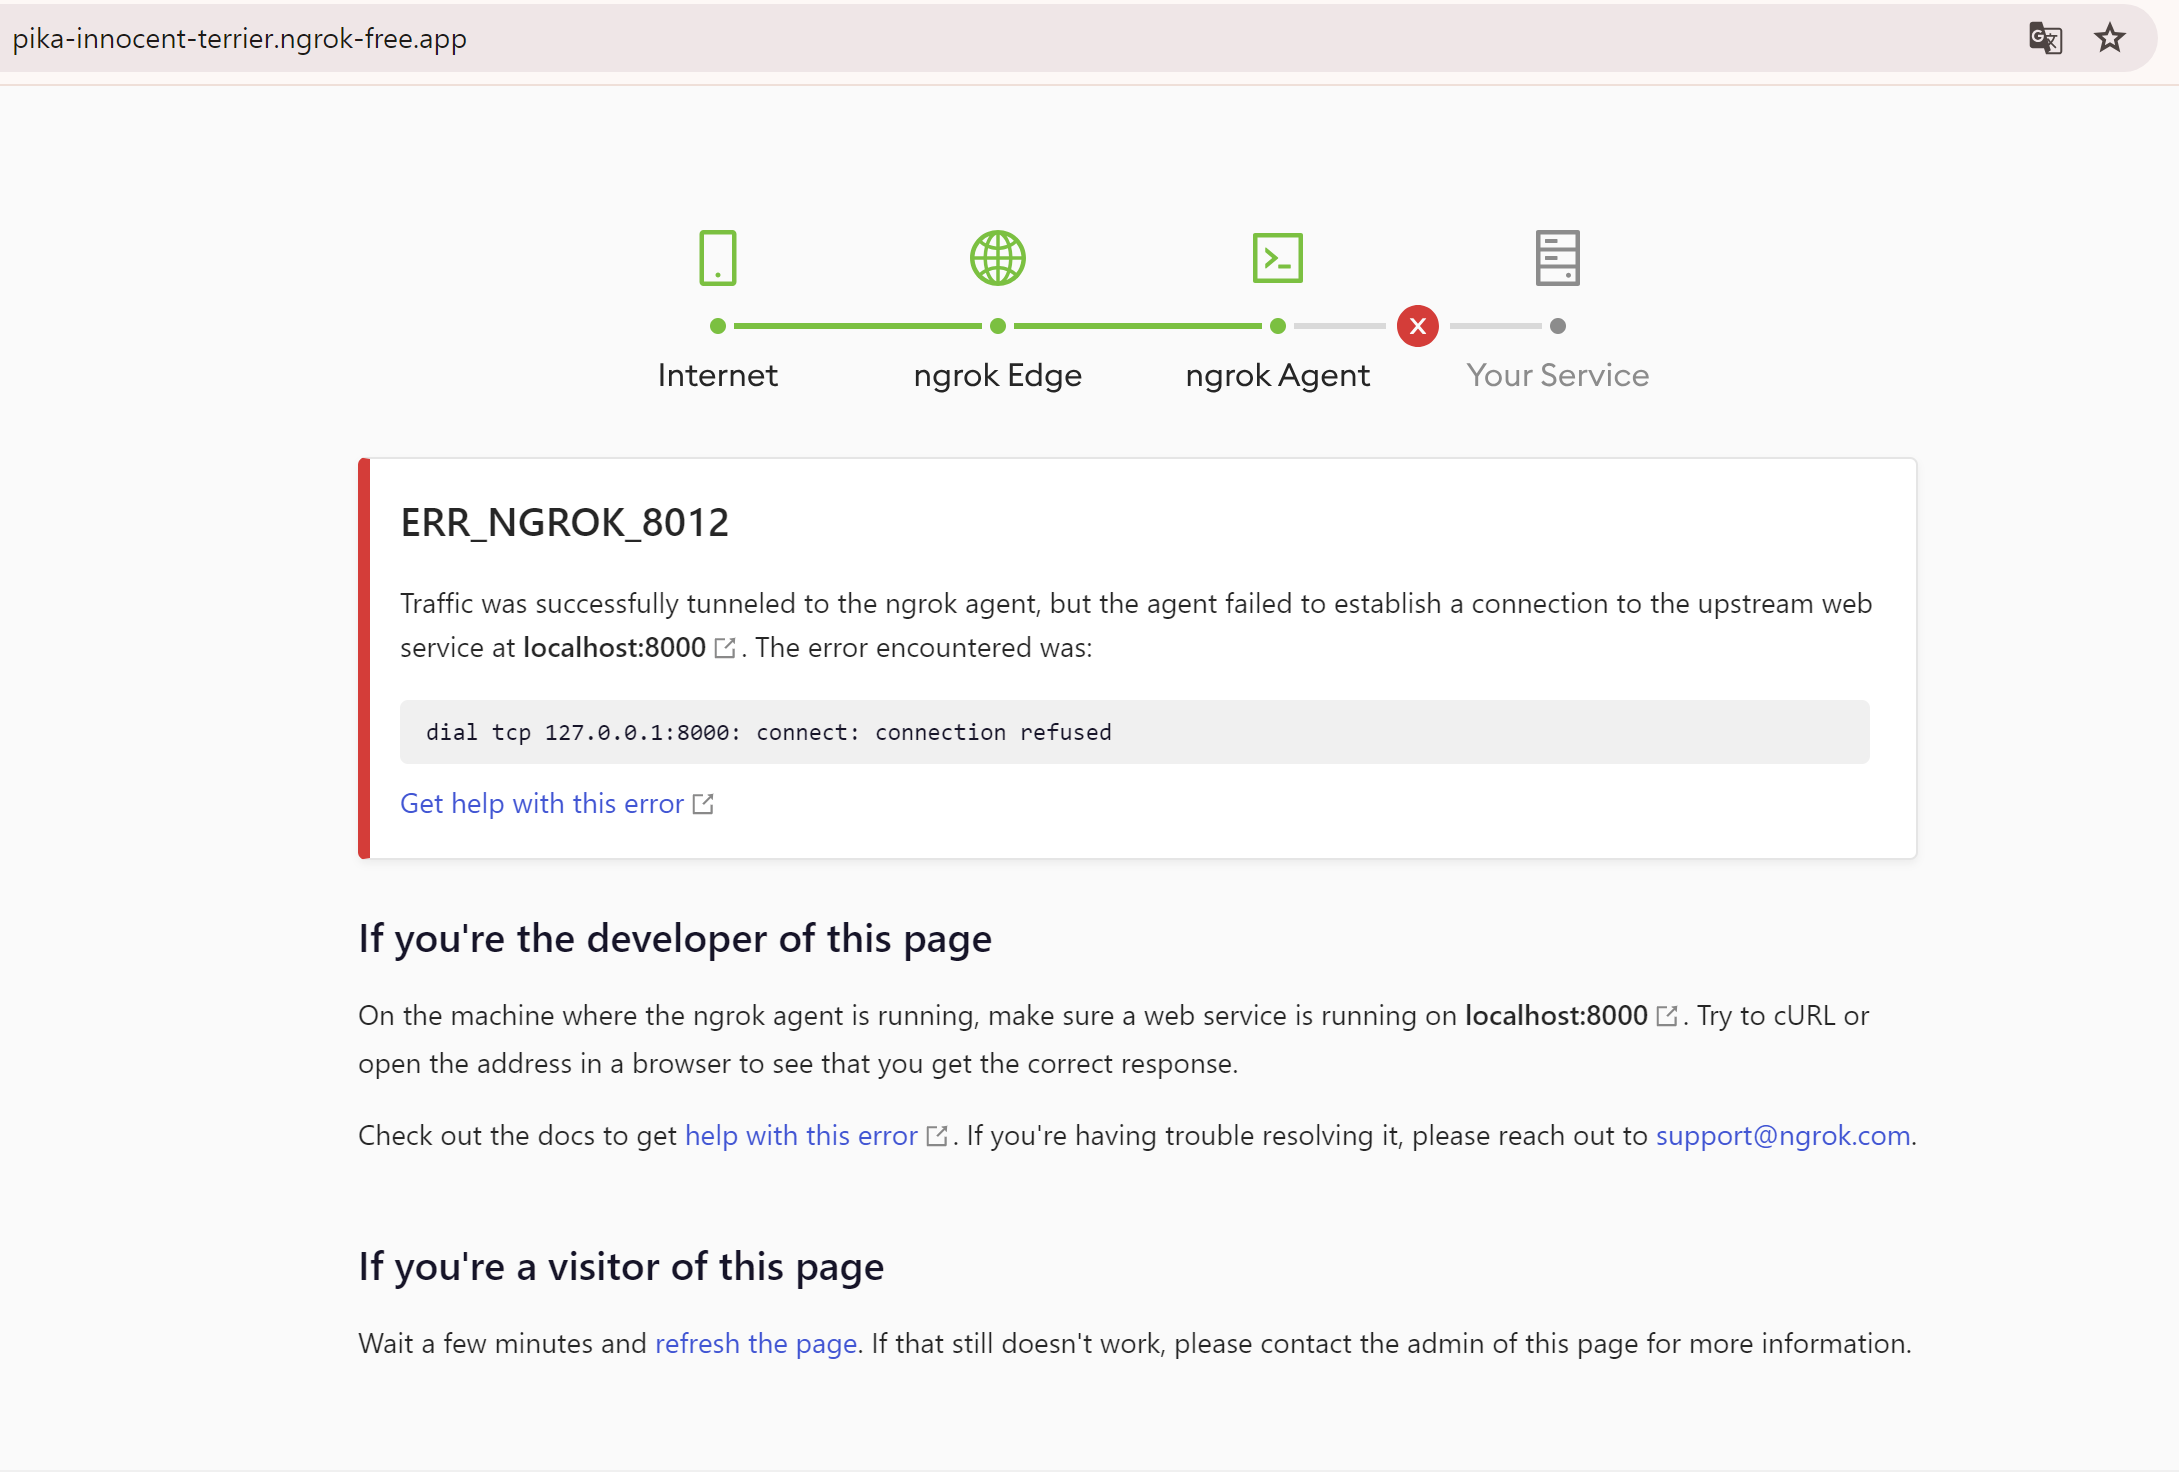Viewport: 2179px width, 1484px height.
Task: Bookmark this page with star icon
Action: (x=2109, y=38)
